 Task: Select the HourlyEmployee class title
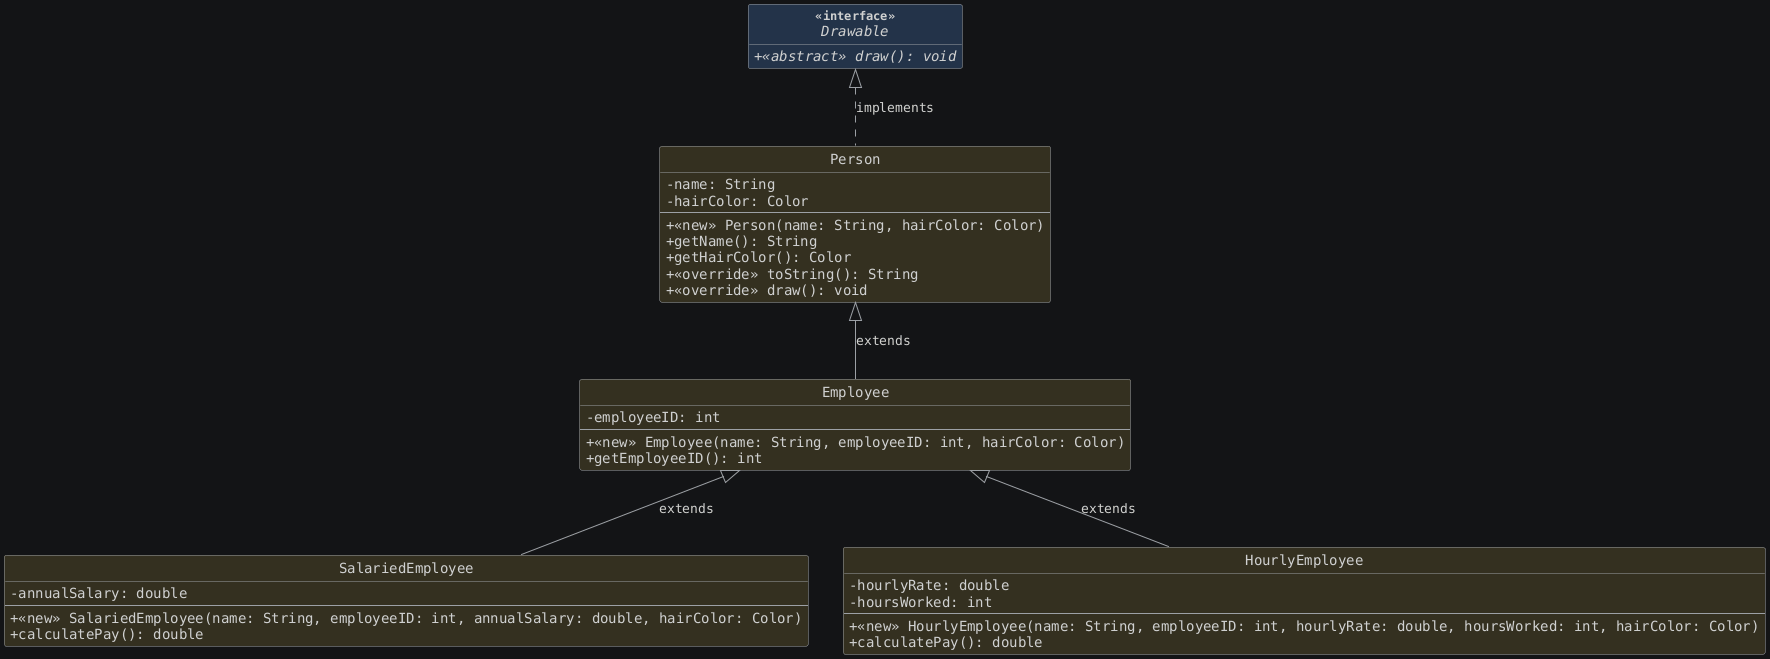1304,561
